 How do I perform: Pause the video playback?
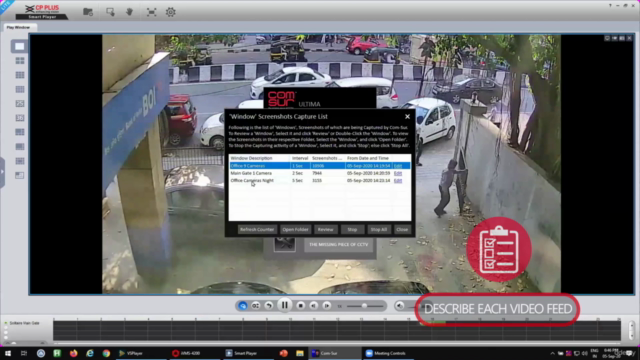[284, 305]
